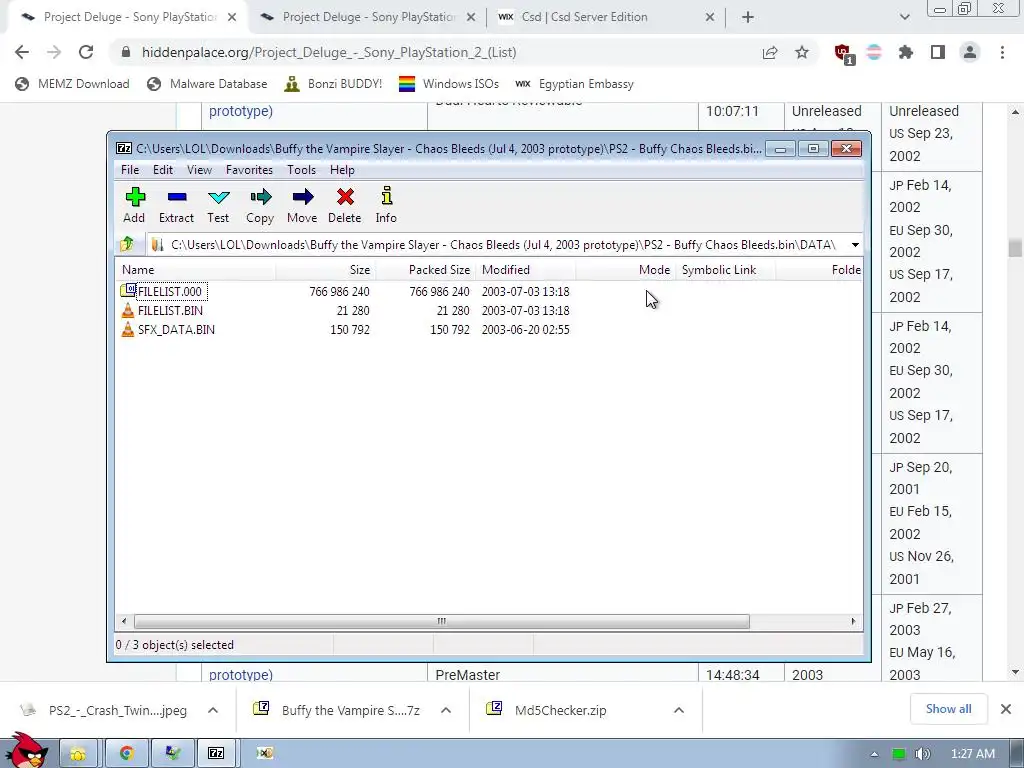Open Malware Database bookmark

(208, 84)
